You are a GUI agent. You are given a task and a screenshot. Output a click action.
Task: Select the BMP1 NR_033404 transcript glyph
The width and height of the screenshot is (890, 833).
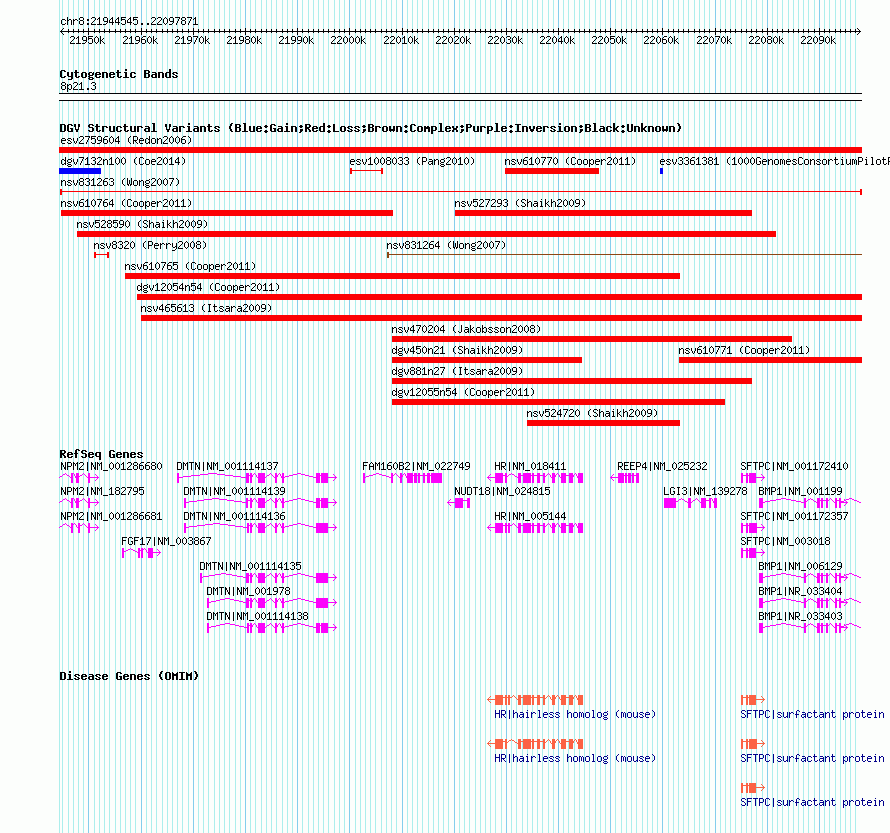tap(810, 603)
